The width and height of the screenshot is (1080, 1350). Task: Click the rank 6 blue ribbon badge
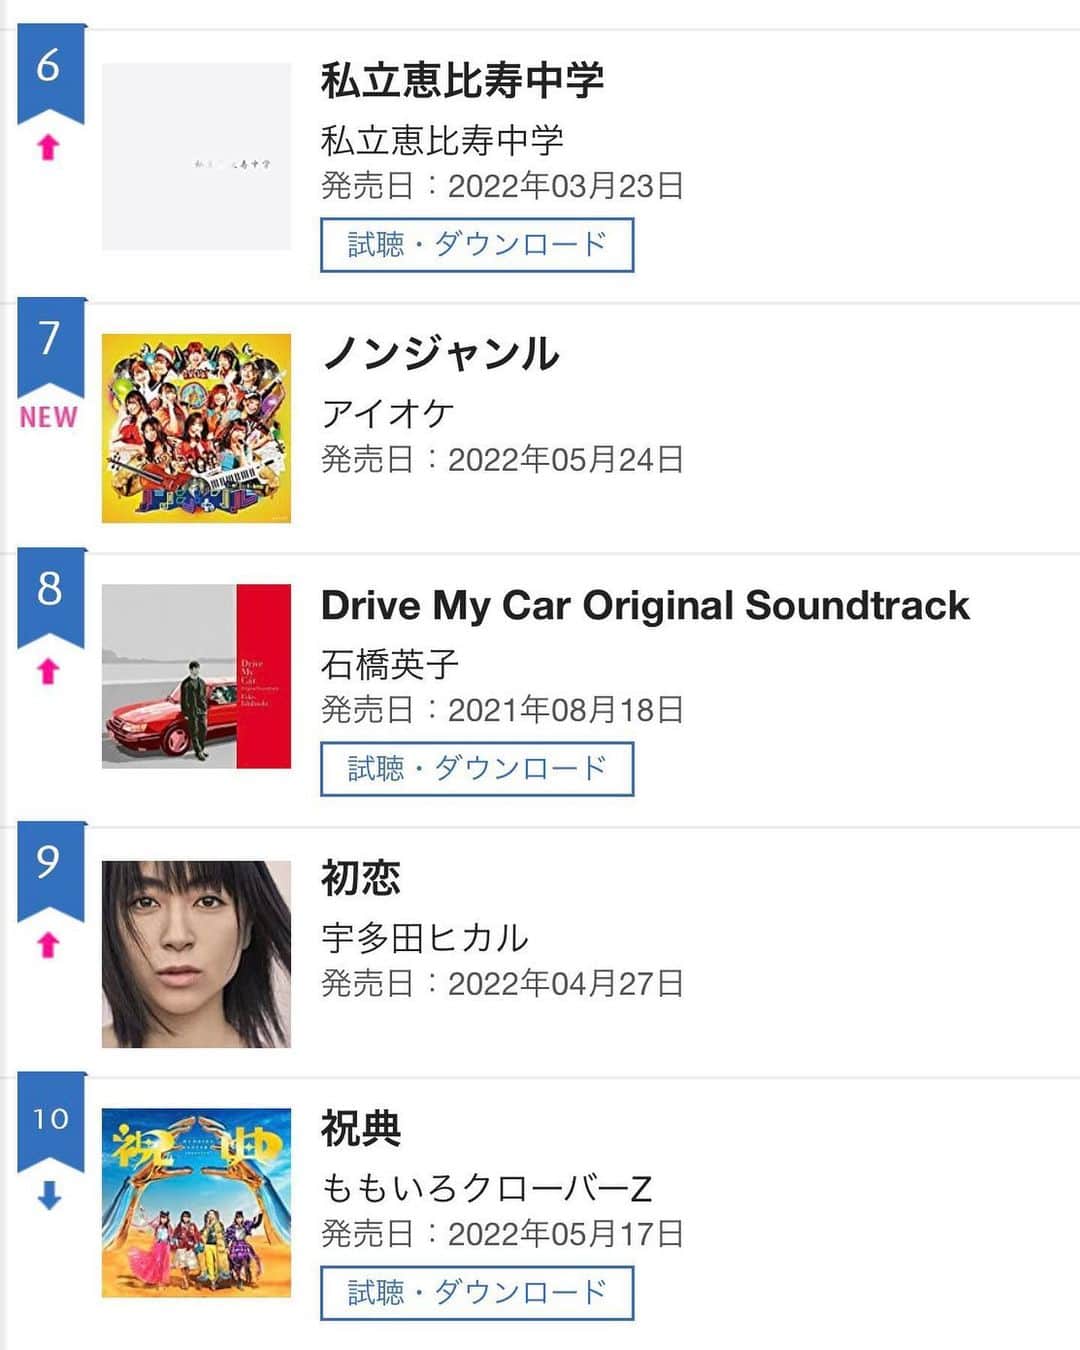click(50, 72)
